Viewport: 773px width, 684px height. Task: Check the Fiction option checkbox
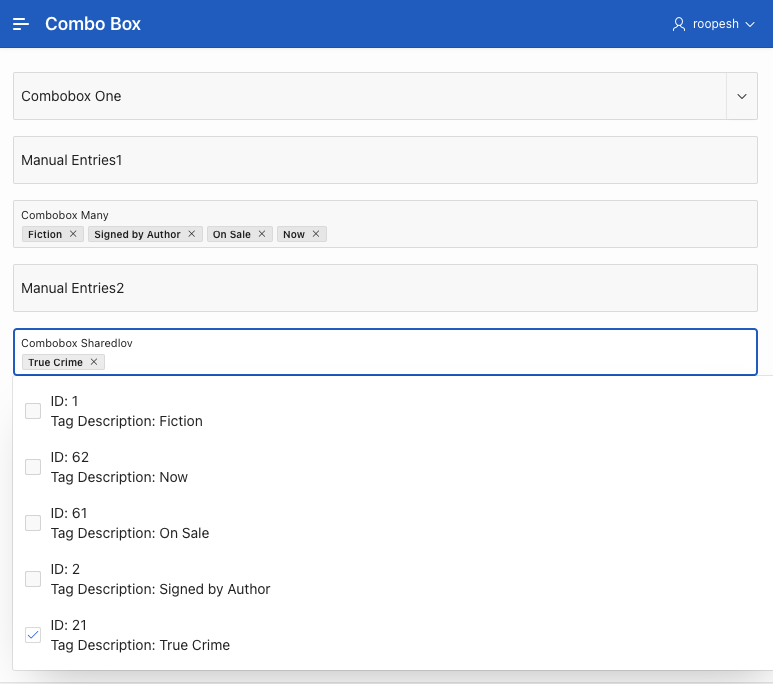click(x=33, y=411)
